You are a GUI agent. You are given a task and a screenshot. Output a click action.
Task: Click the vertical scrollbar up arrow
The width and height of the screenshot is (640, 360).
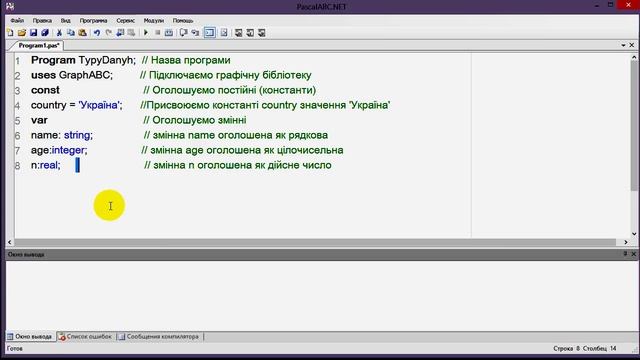(634, 58)
